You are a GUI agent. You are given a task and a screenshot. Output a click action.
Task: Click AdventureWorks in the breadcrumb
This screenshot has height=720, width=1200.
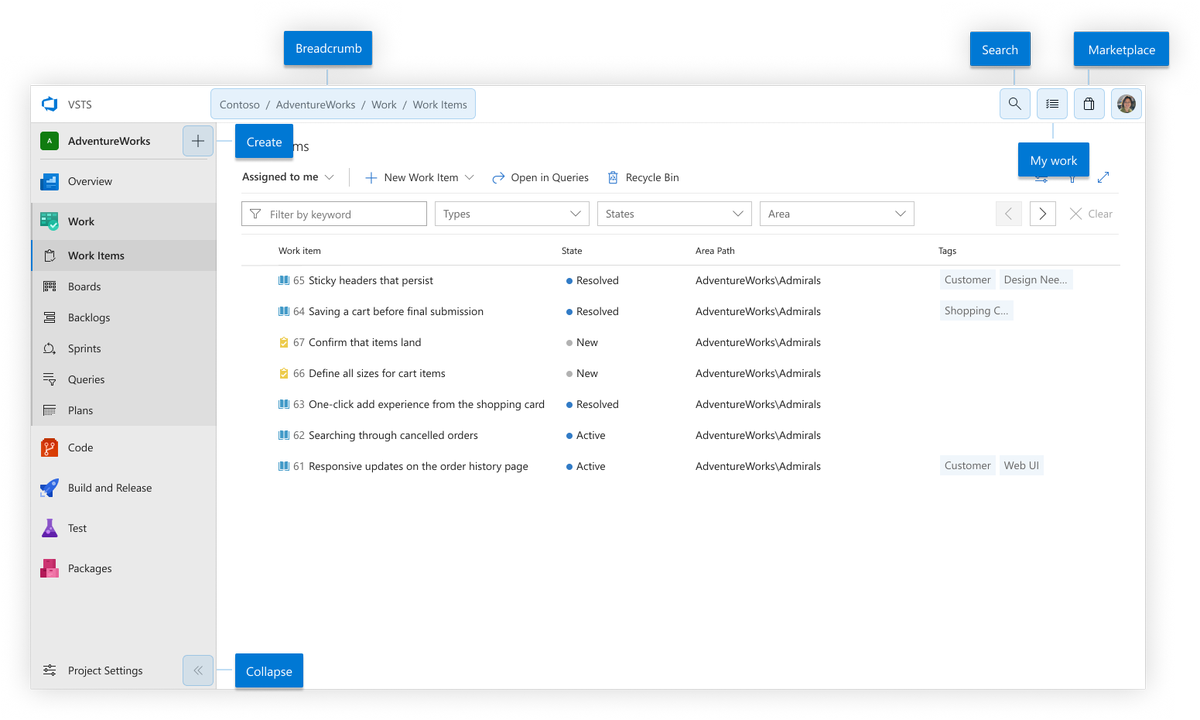pos(315,104)
